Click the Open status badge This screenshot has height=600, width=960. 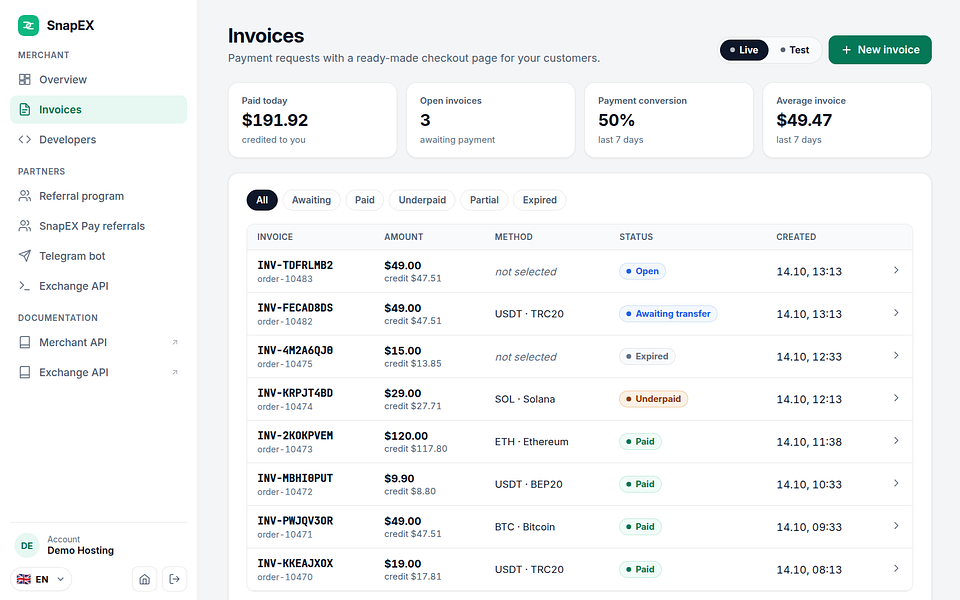pos(642,271)
